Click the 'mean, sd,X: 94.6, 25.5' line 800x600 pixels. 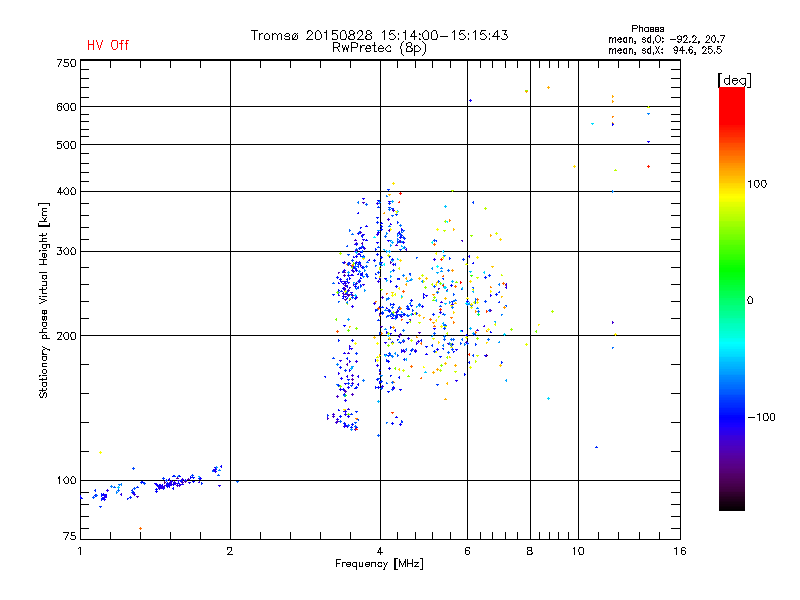[x=665, y=50]
